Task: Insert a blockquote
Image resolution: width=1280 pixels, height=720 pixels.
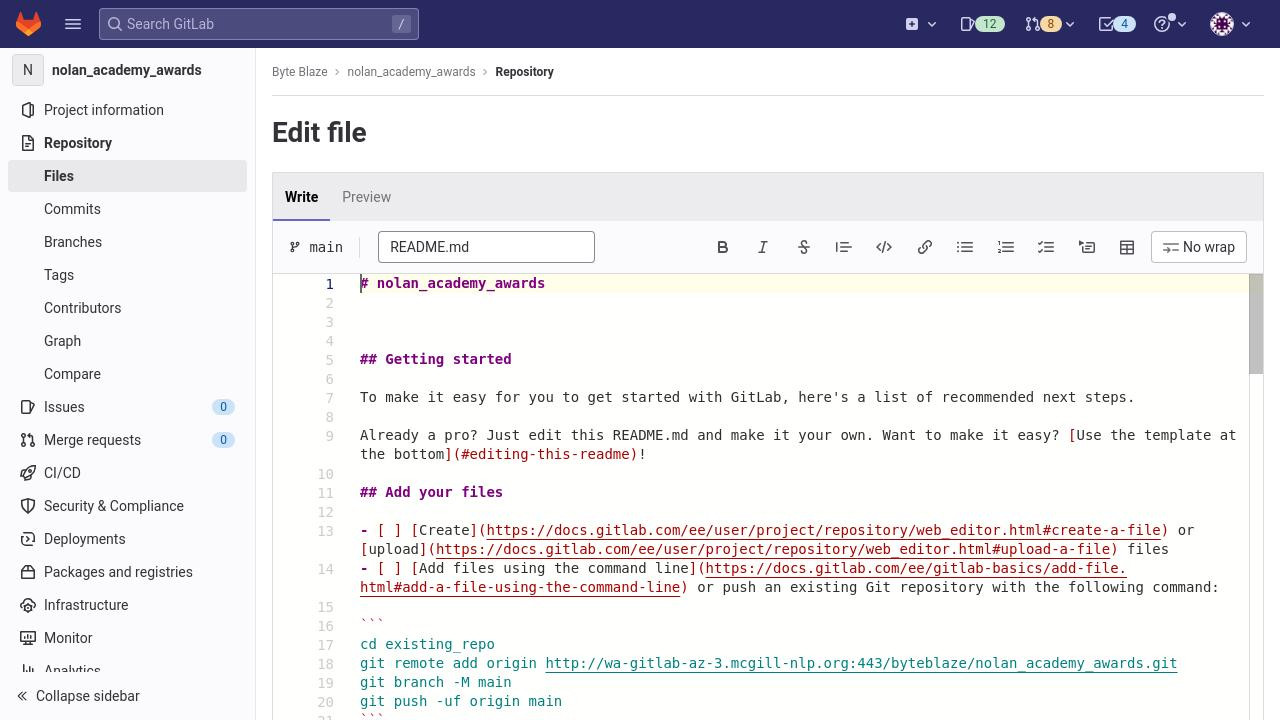Action: pyautogui.click(x=844, y=247)
